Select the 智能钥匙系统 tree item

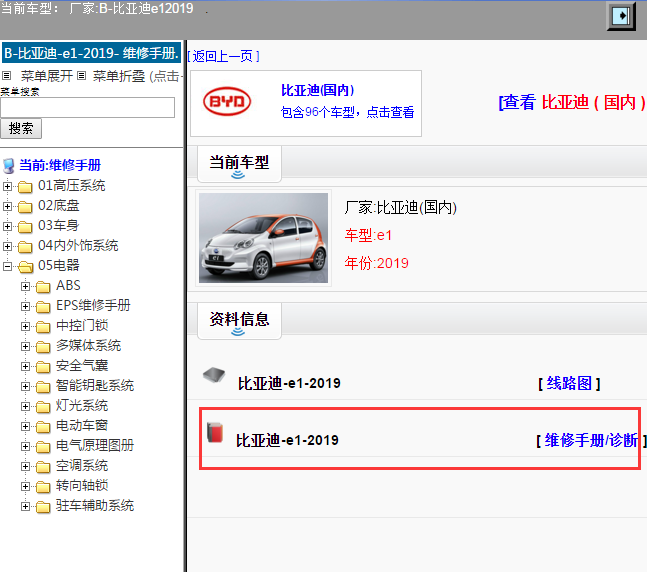(x=95, y=385)
